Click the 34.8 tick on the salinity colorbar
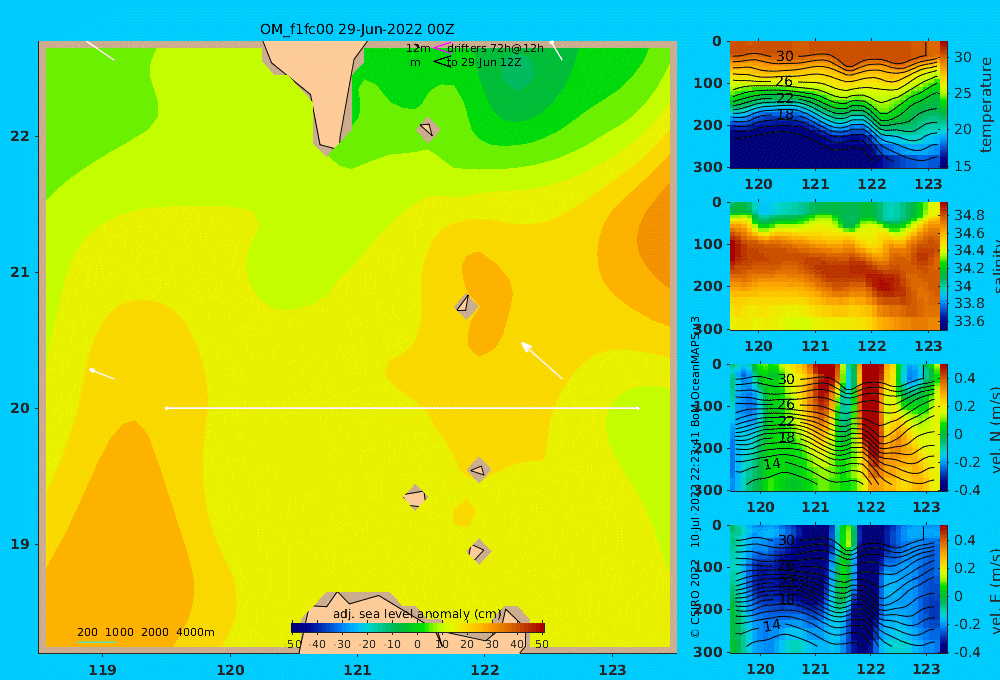Image resolution: width=1000 pixels, height=680 pixels. pos(969,215)
